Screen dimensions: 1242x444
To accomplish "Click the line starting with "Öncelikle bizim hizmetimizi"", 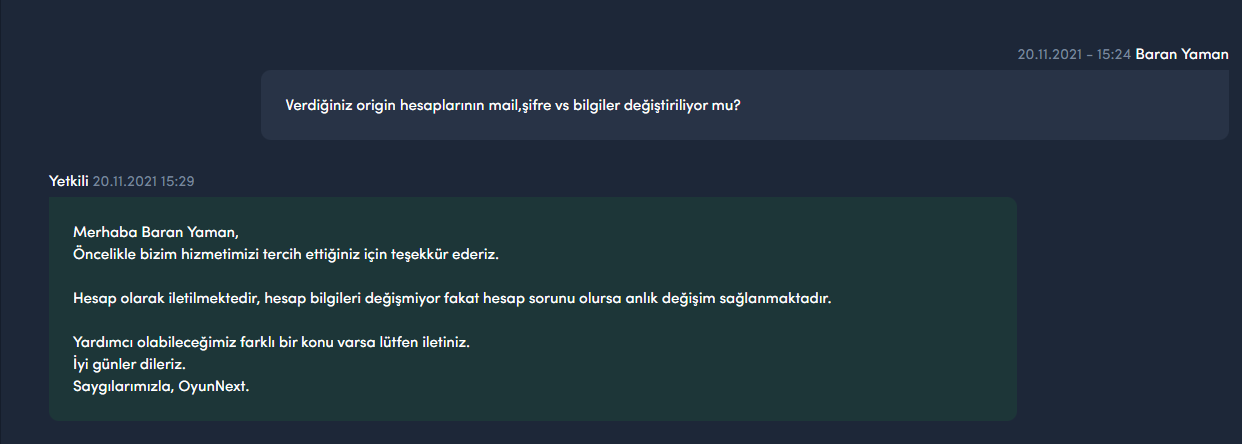I will (x=285, y=254).
